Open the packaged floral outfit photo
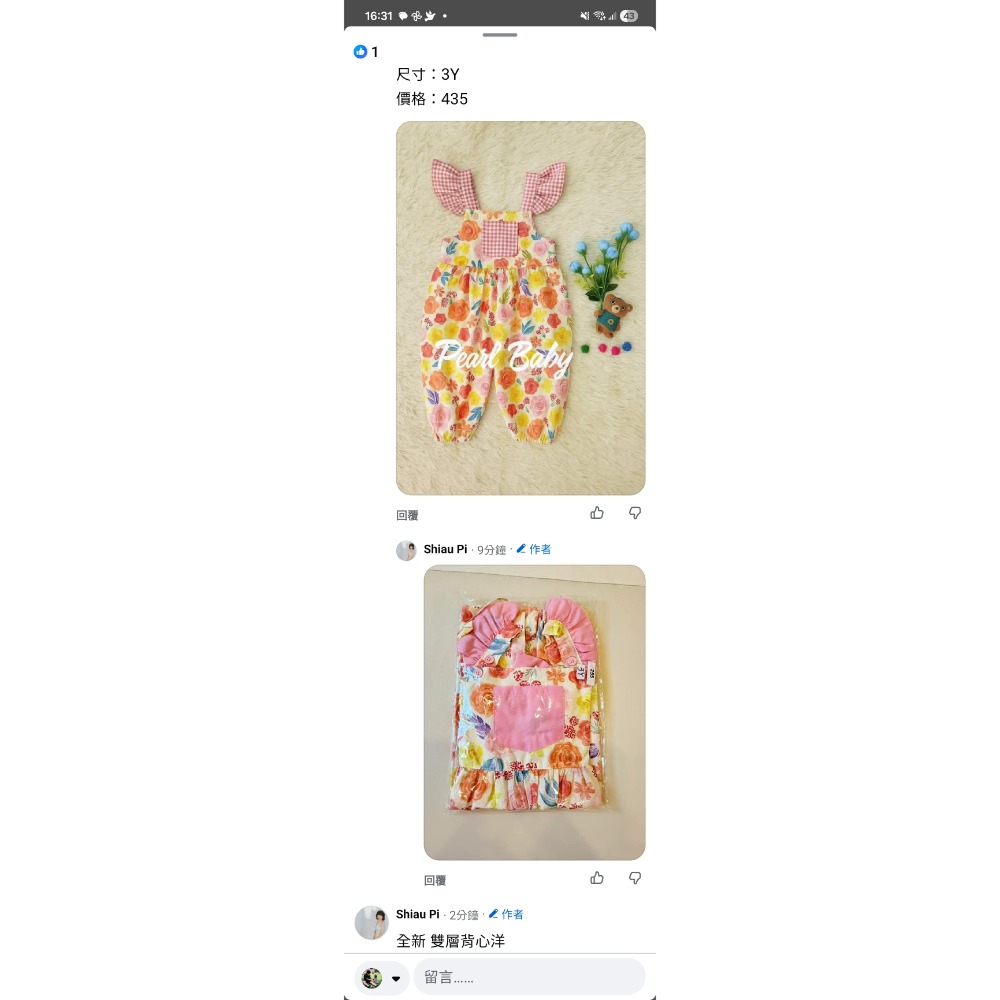Image resolution: width=1000 pixels, height=1000 pixels. click(x=534, y=712)
